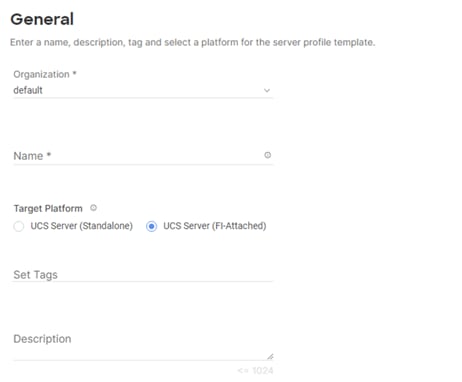Click the Organization field label

point(41,74)
